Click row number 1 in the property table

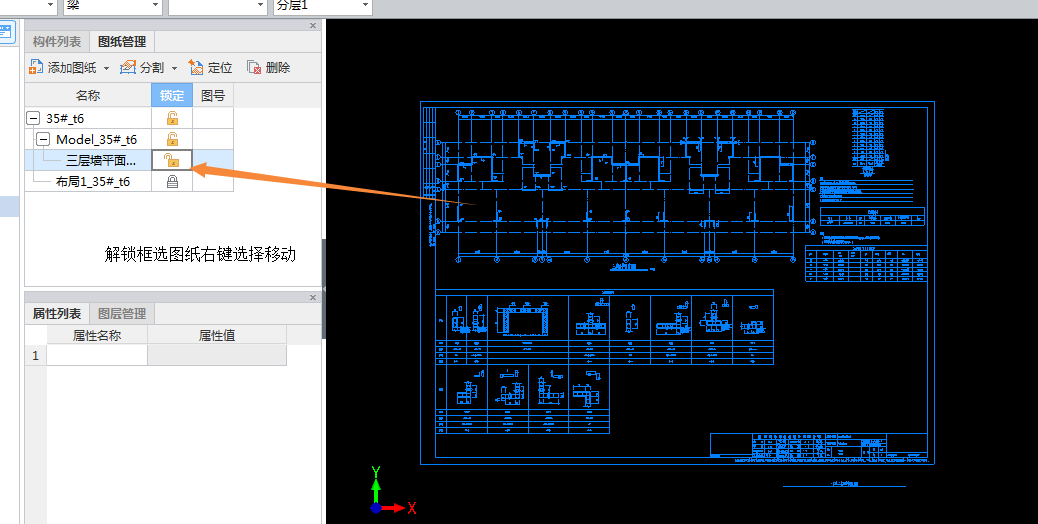coord(36,355)
